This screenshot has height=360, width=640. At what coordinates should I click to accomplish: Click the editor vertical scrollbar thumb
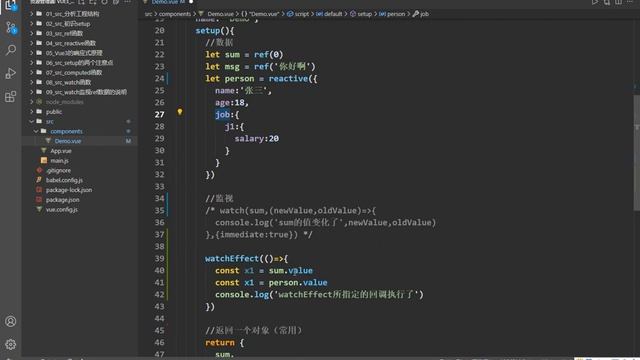click(637, 153)
